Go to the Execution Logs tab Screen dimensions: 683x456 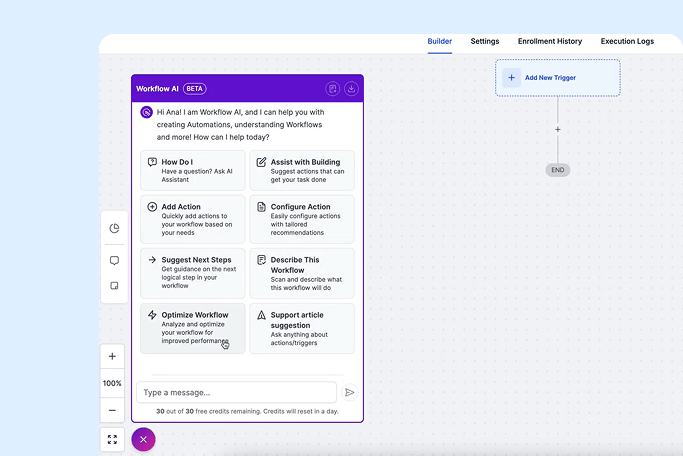click(627, 42)
